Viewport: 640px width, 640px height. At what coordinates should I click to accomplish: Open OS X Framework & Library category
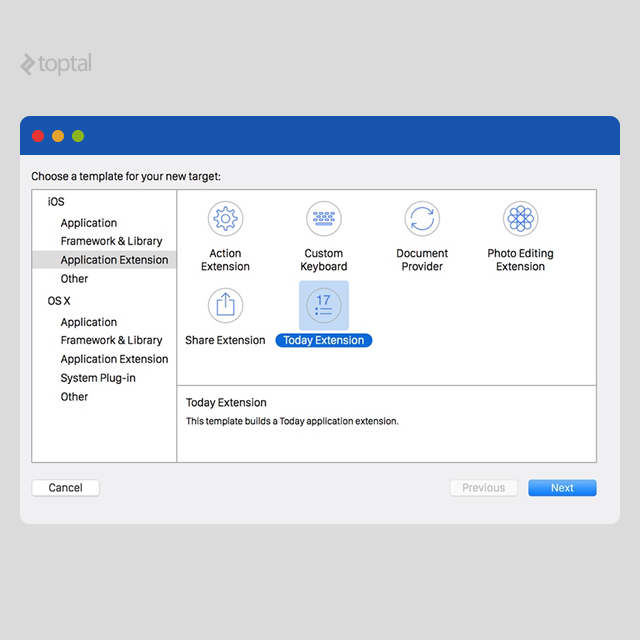coord(111,340)
